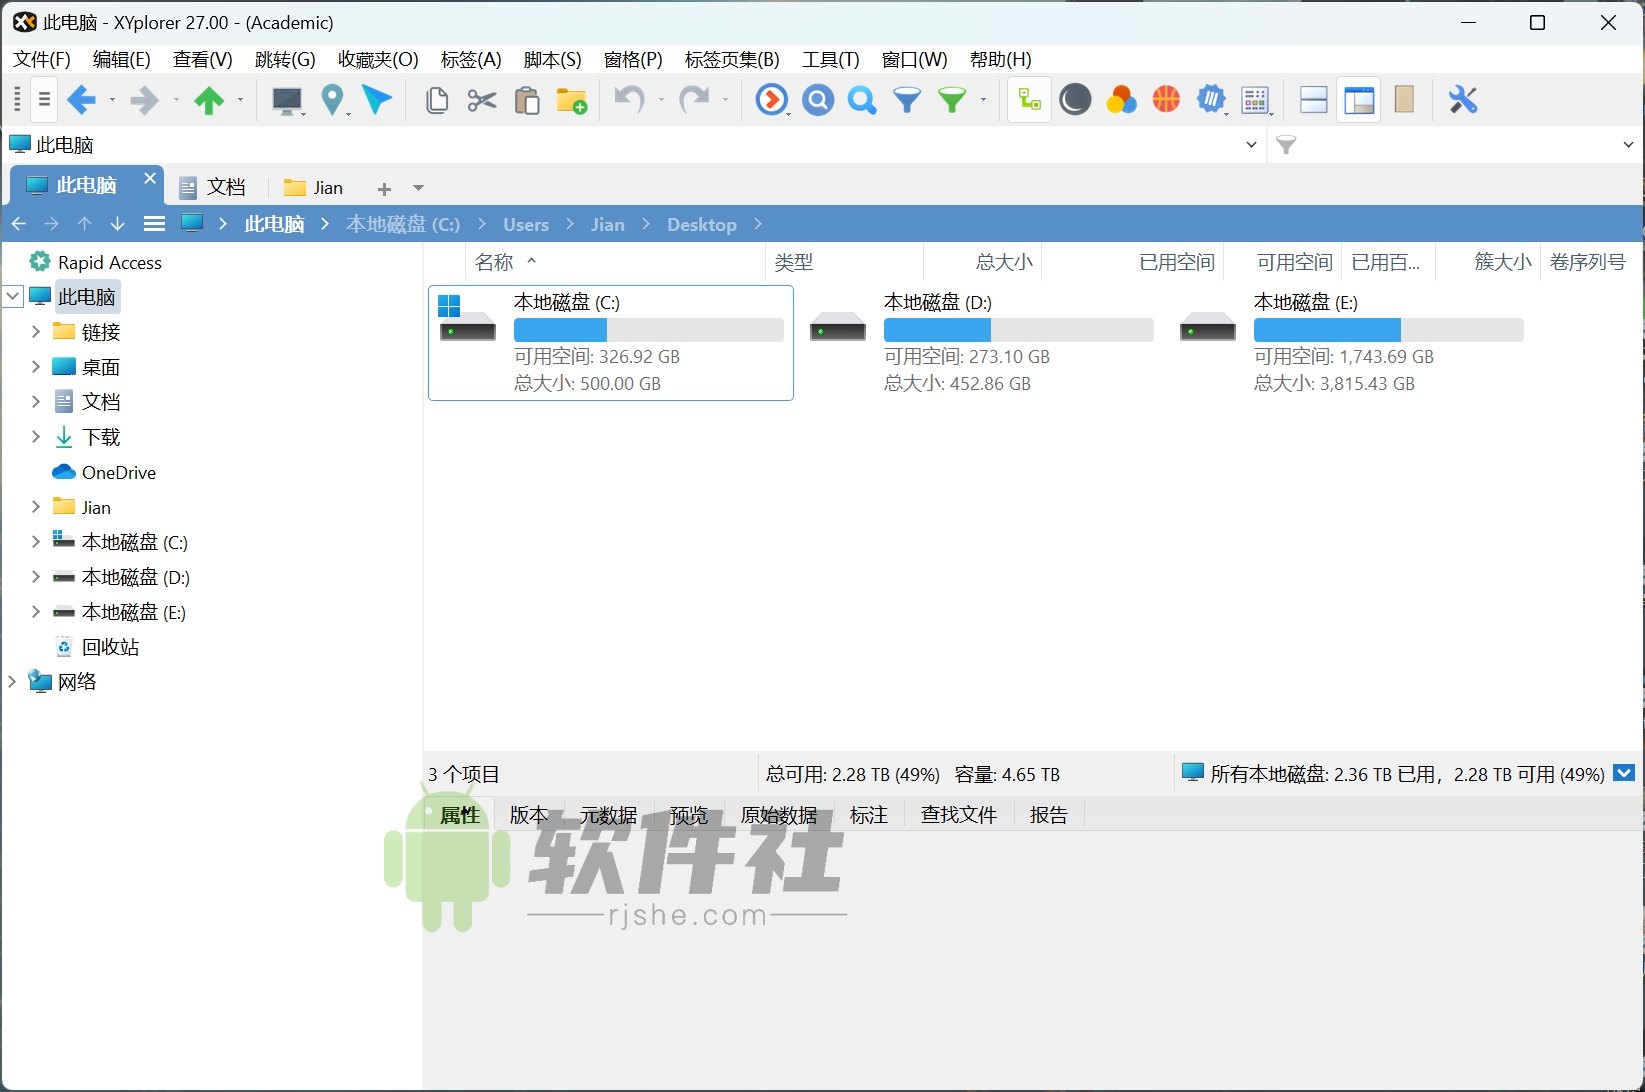Open the 工具(T) menu
The height and width of the screenshot is (1092, 1645).
(830, 59)
